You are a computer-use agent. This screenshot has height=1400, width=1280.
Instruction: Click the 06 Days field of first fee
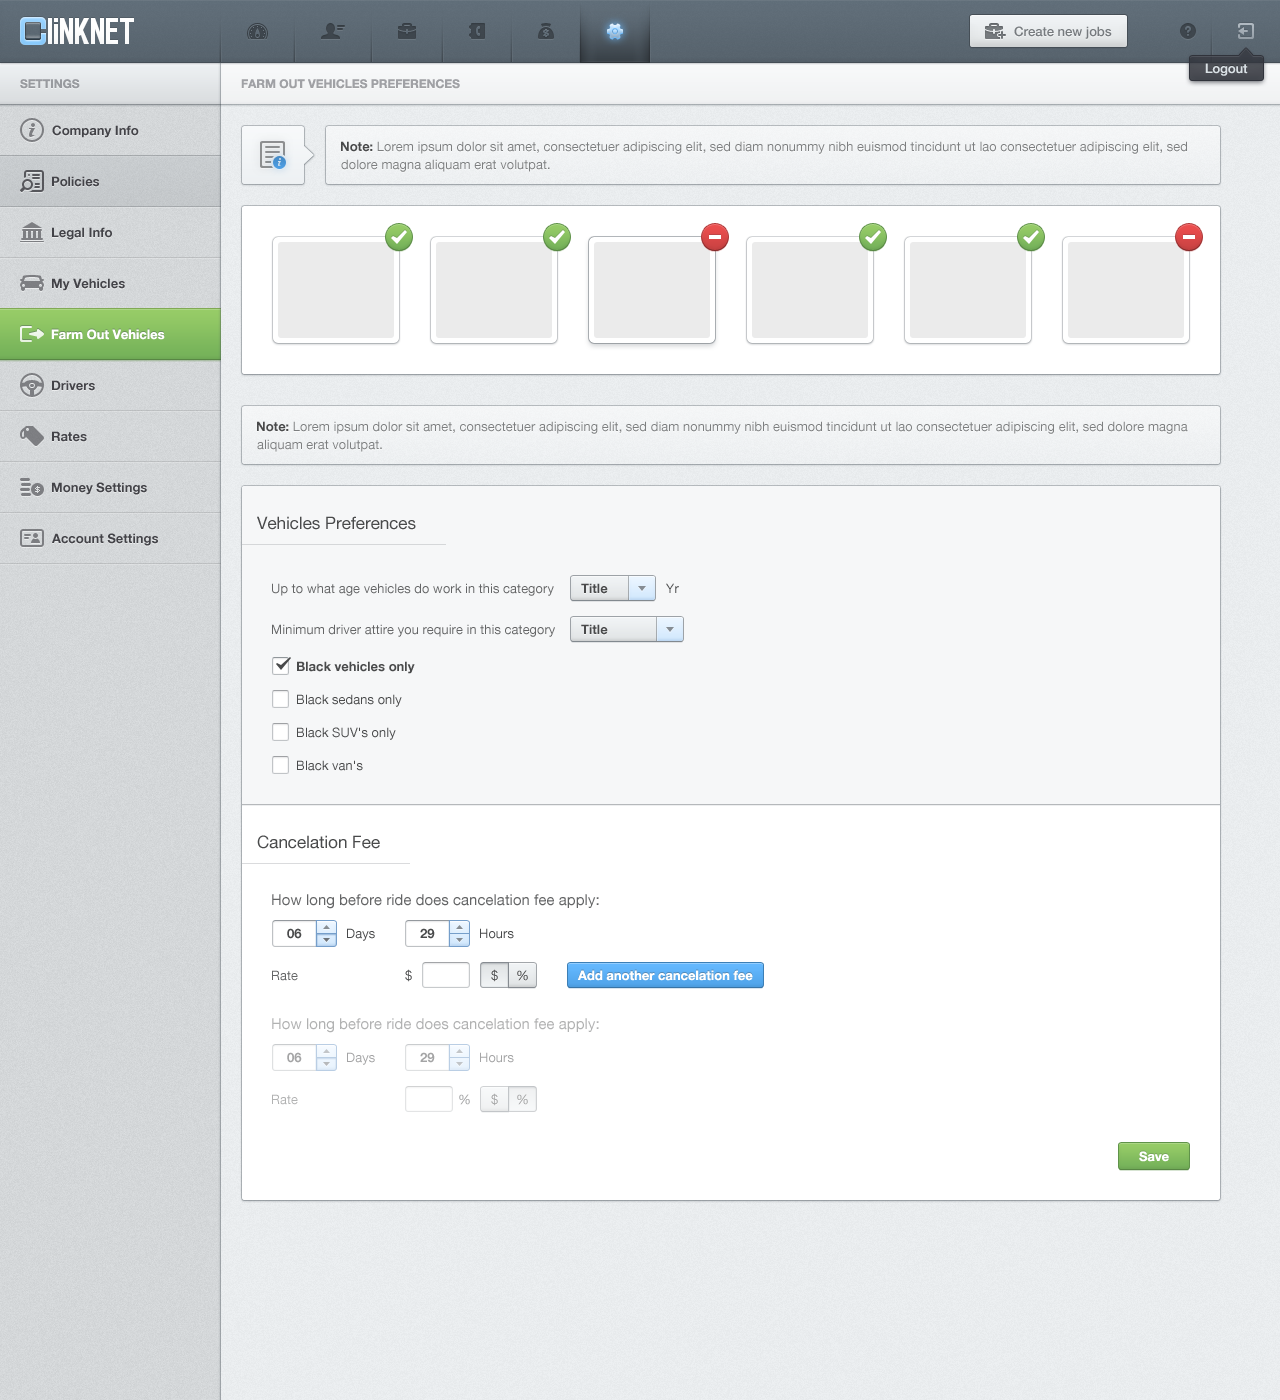[294, 933]
